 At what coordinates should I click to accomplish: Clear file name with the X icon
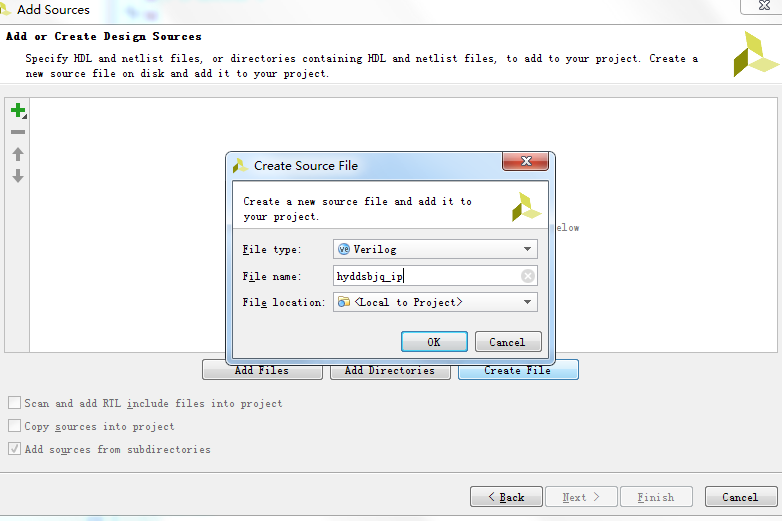pyautogui.click(x=528, y=276)
